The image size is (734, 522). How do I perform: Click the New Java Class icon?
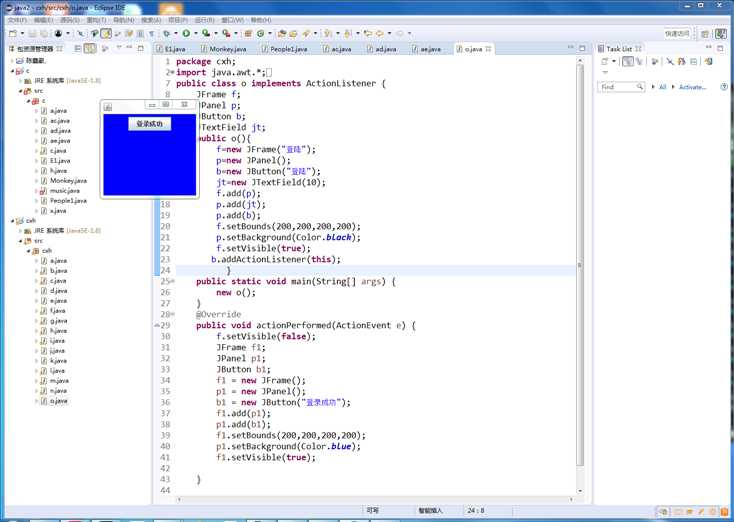point(260,34)
